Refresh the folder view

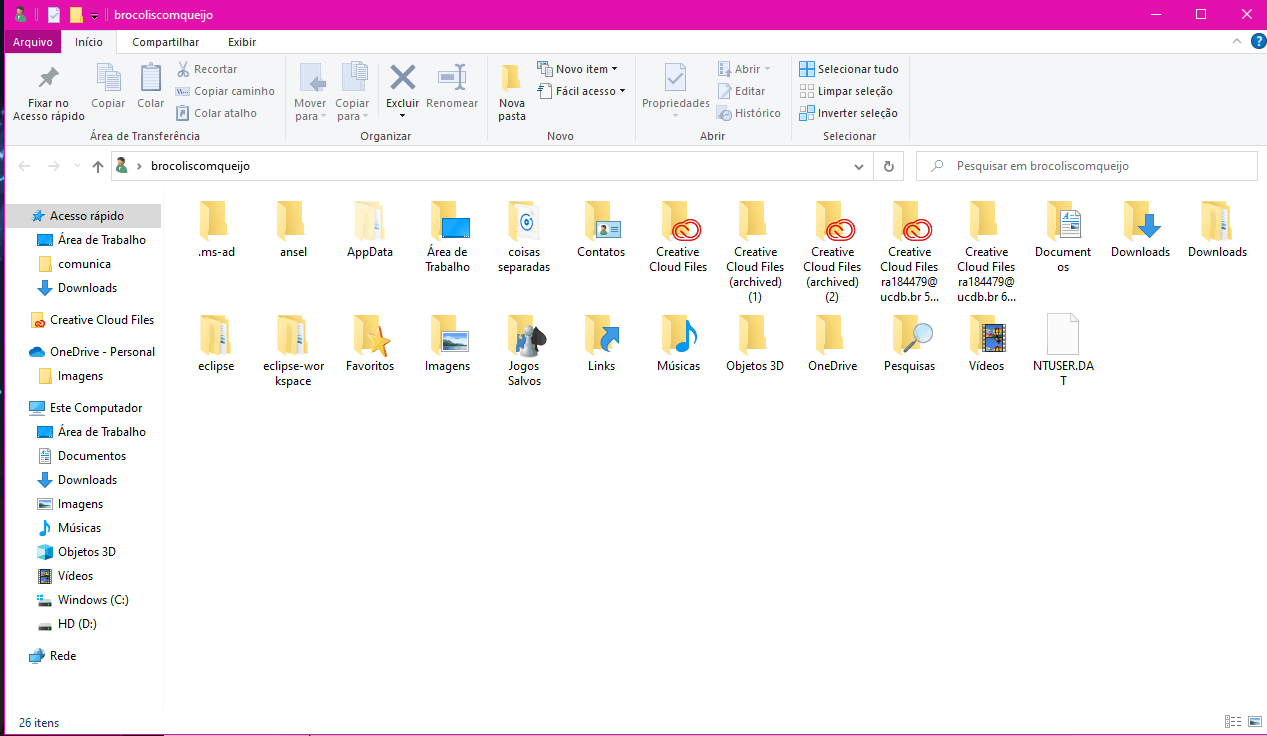888,166
